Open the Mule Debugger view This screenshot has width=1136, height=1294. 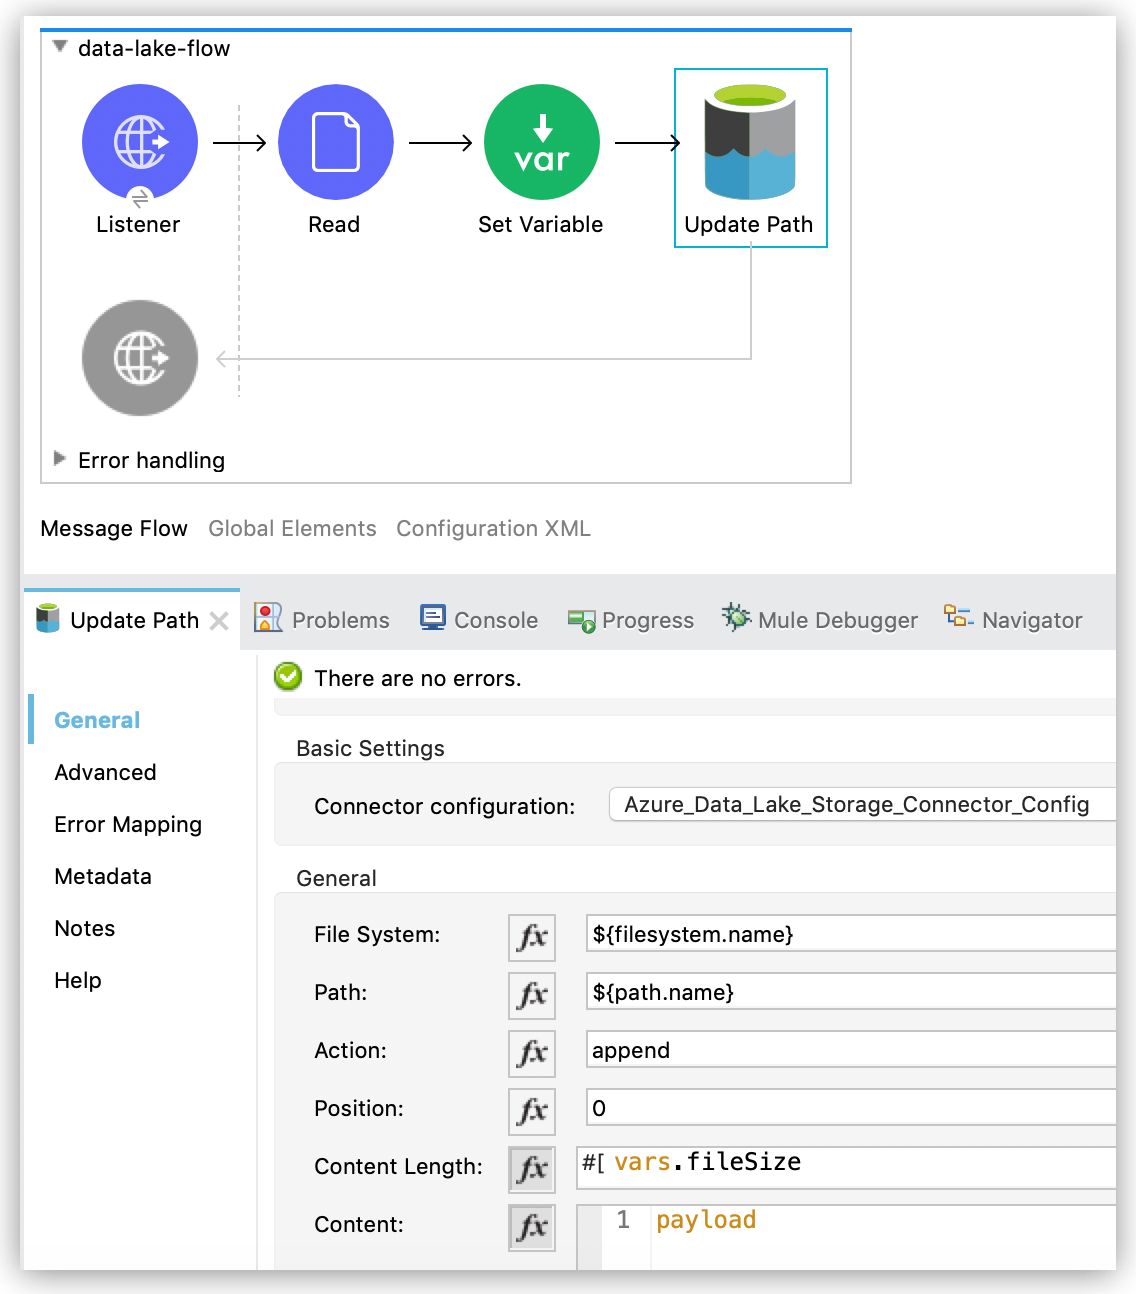pos(820,620)
